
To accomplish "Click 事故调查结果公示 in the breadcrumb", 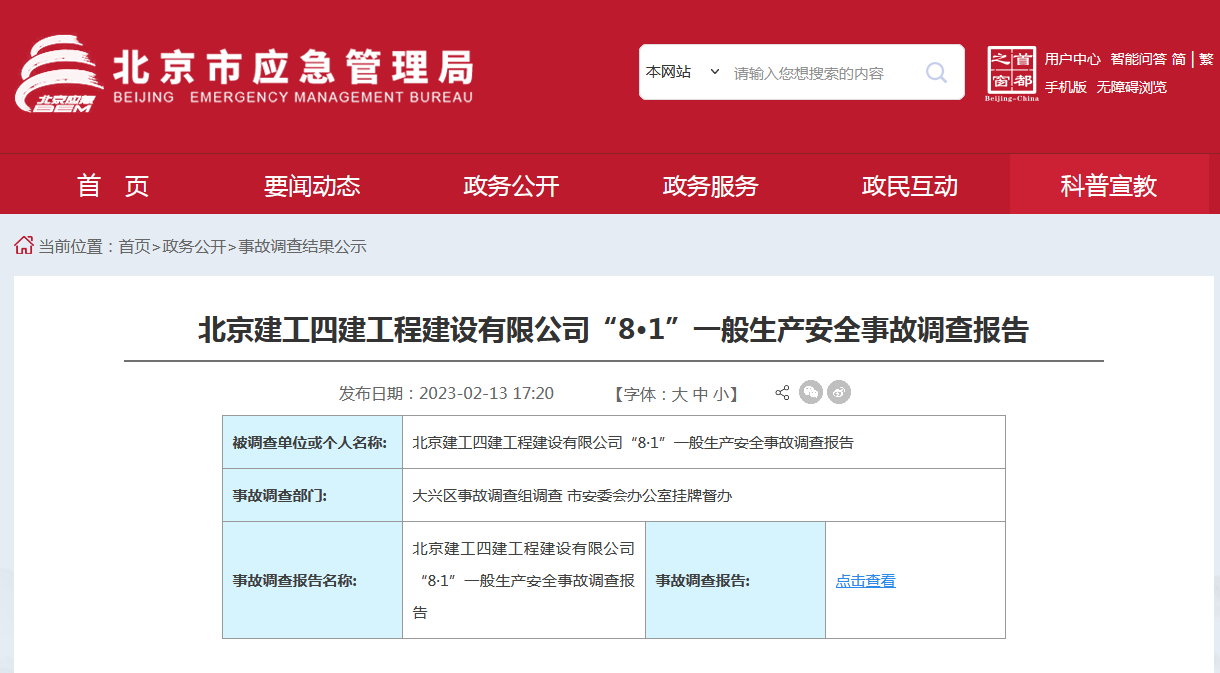I will (302, 246).
